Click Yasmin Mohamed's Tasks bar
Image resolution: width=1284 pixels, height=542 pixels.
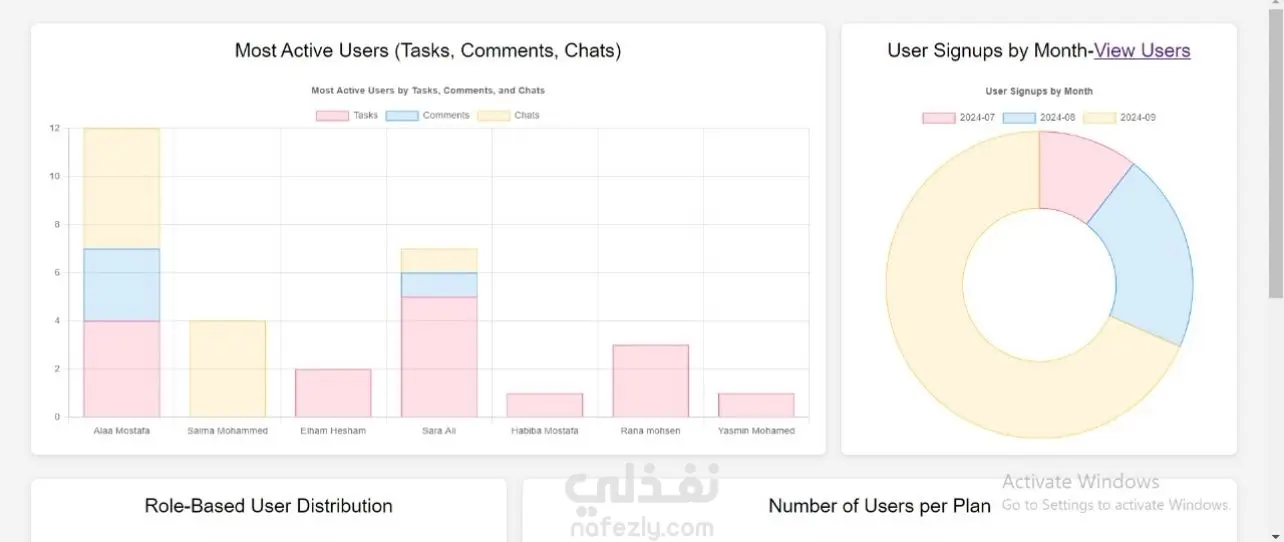(756, 404)
